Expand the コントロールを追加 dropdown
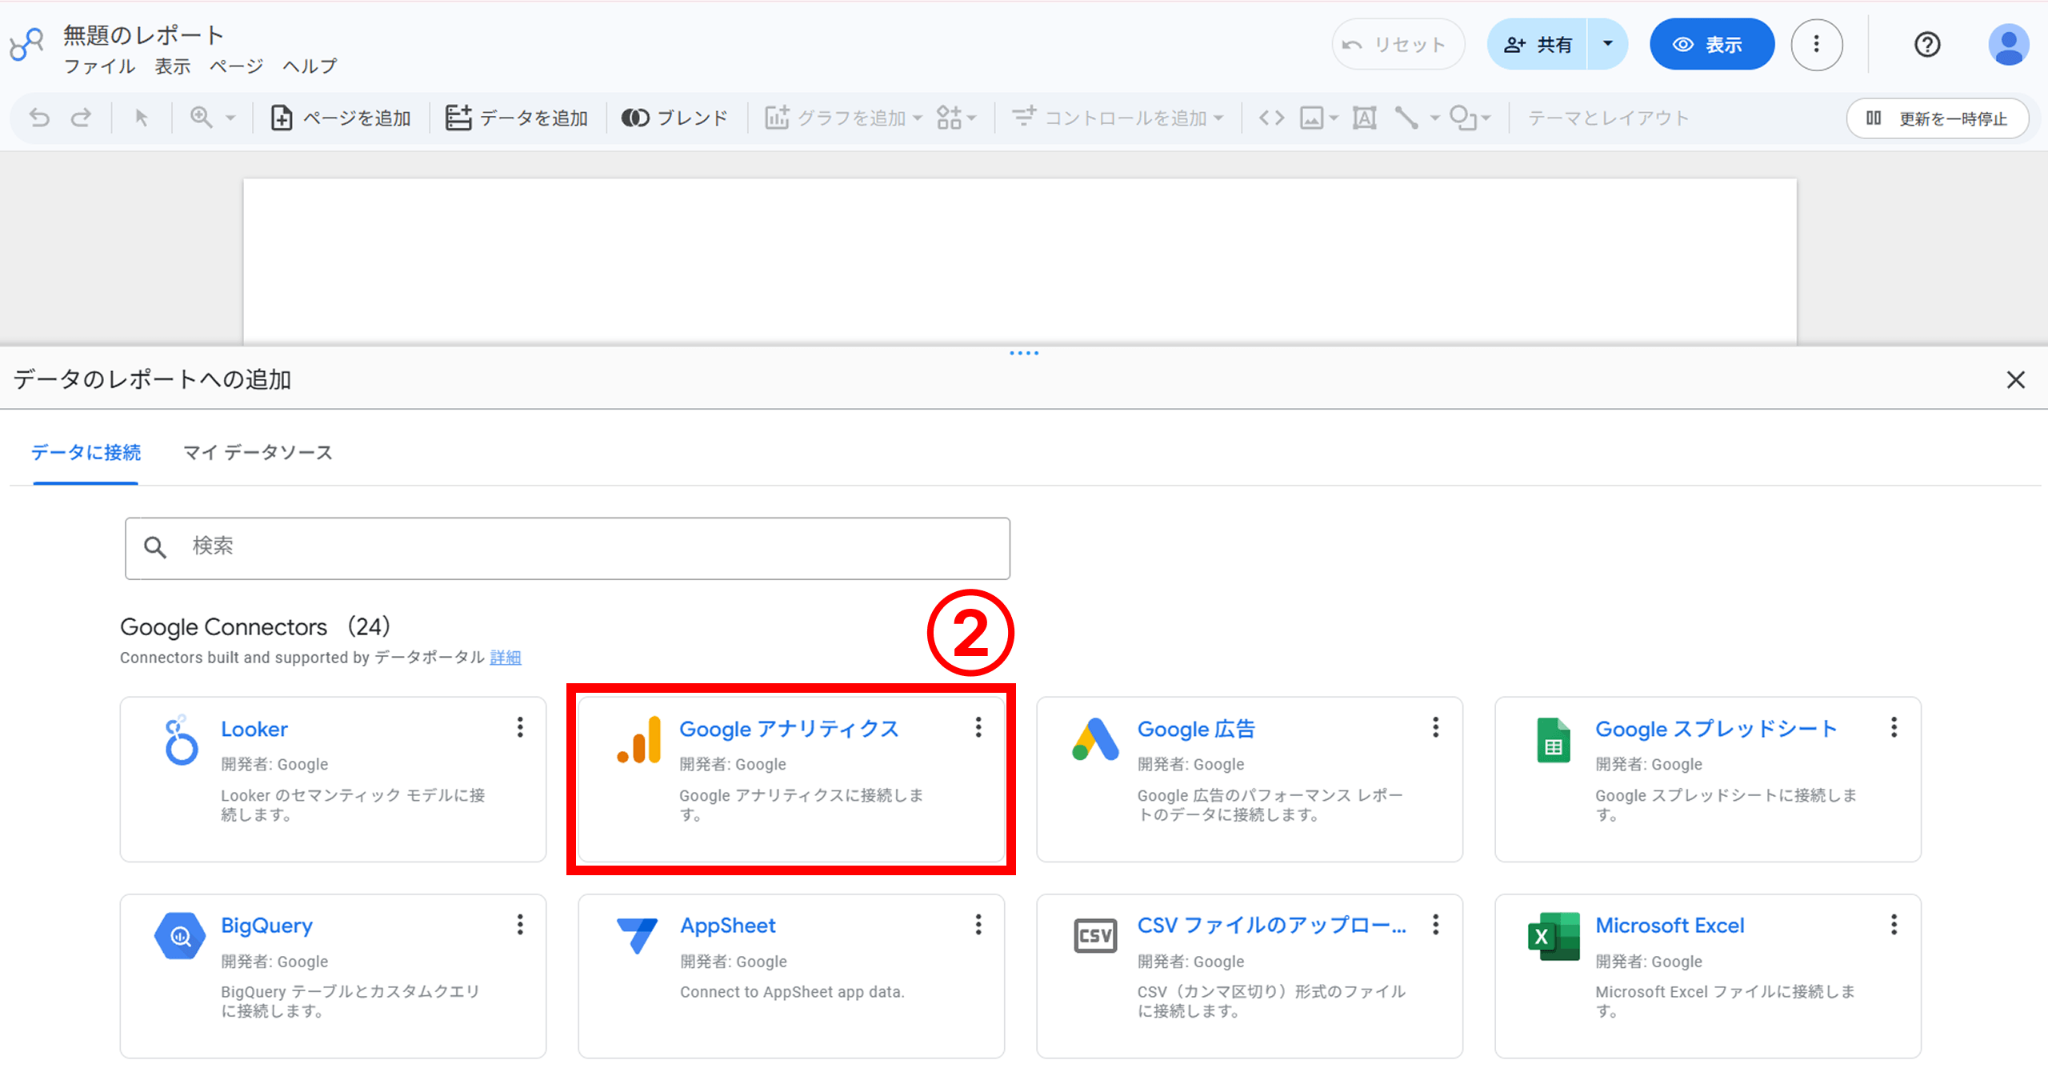This screenshot has height=1077, width=2048. [x=1118, y=118]
